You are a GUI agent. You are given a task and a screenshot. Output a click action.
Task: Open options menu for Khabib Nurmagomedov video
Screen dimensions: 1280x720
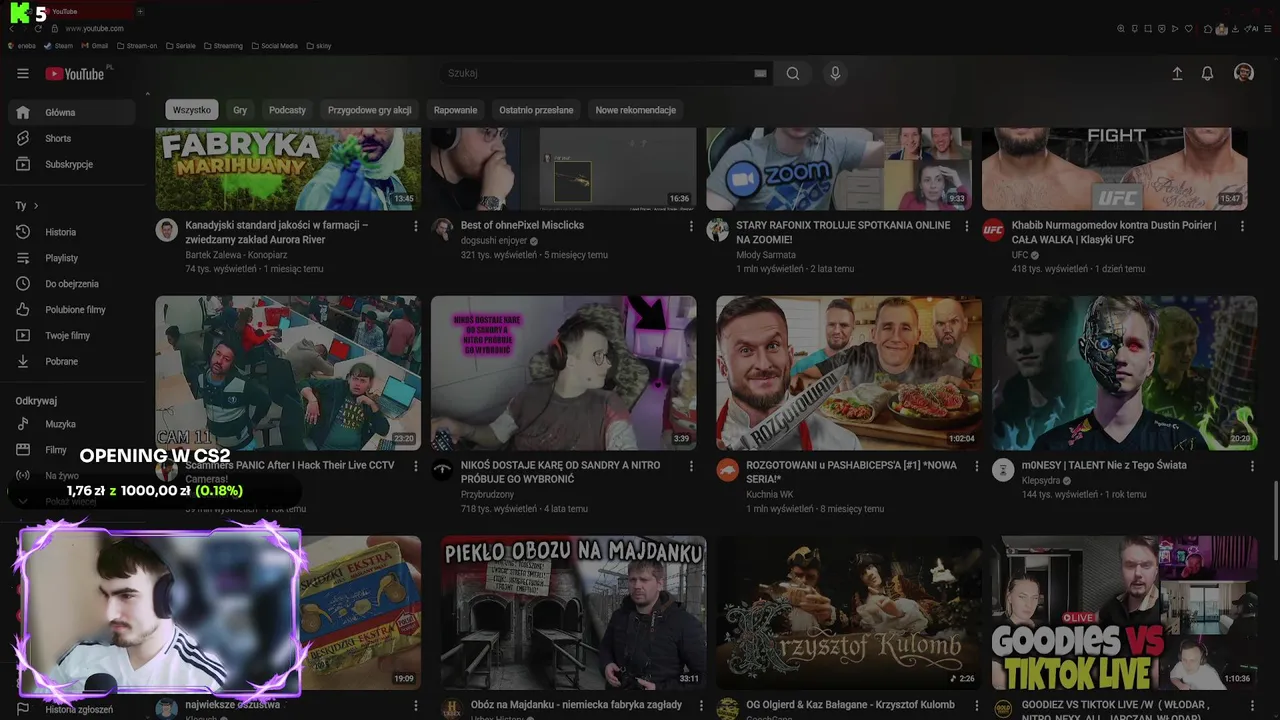click(1242, 227)
